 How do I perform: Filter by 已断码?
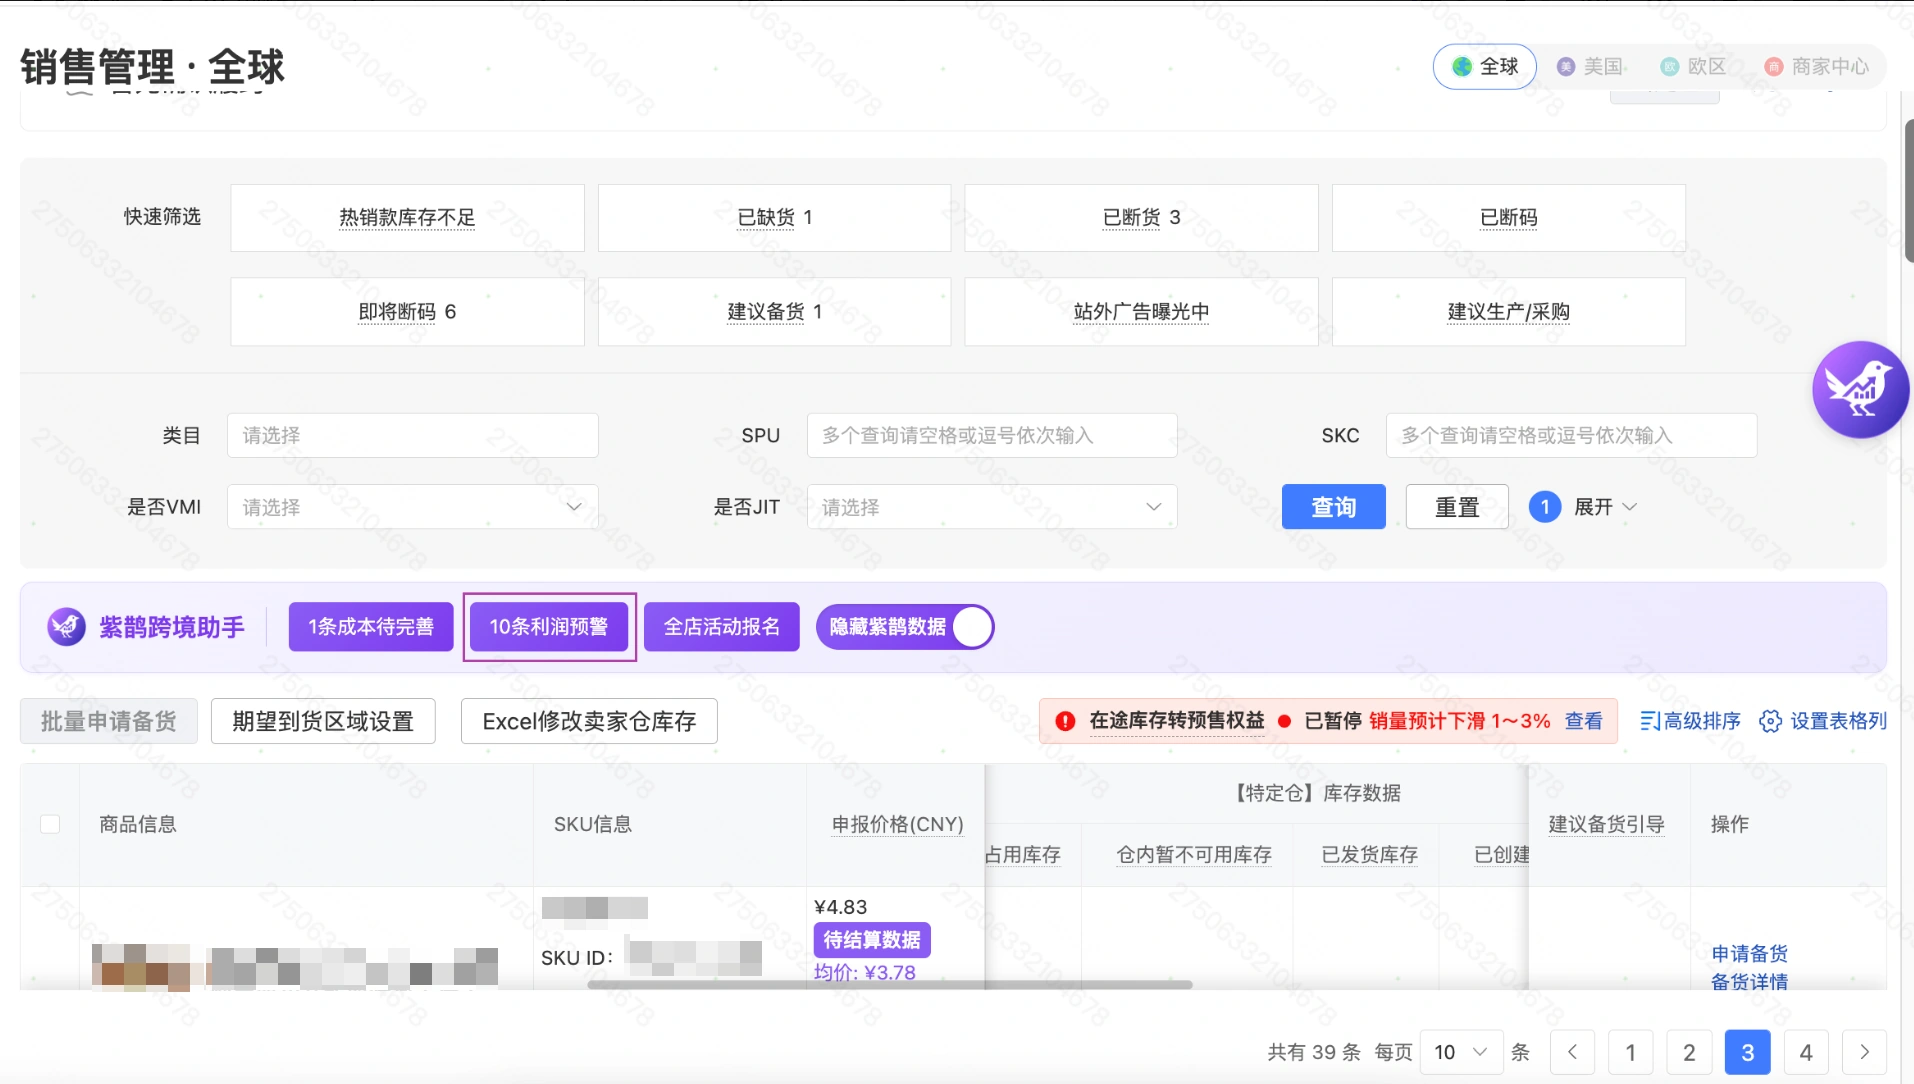click(x=1508, y=218)
